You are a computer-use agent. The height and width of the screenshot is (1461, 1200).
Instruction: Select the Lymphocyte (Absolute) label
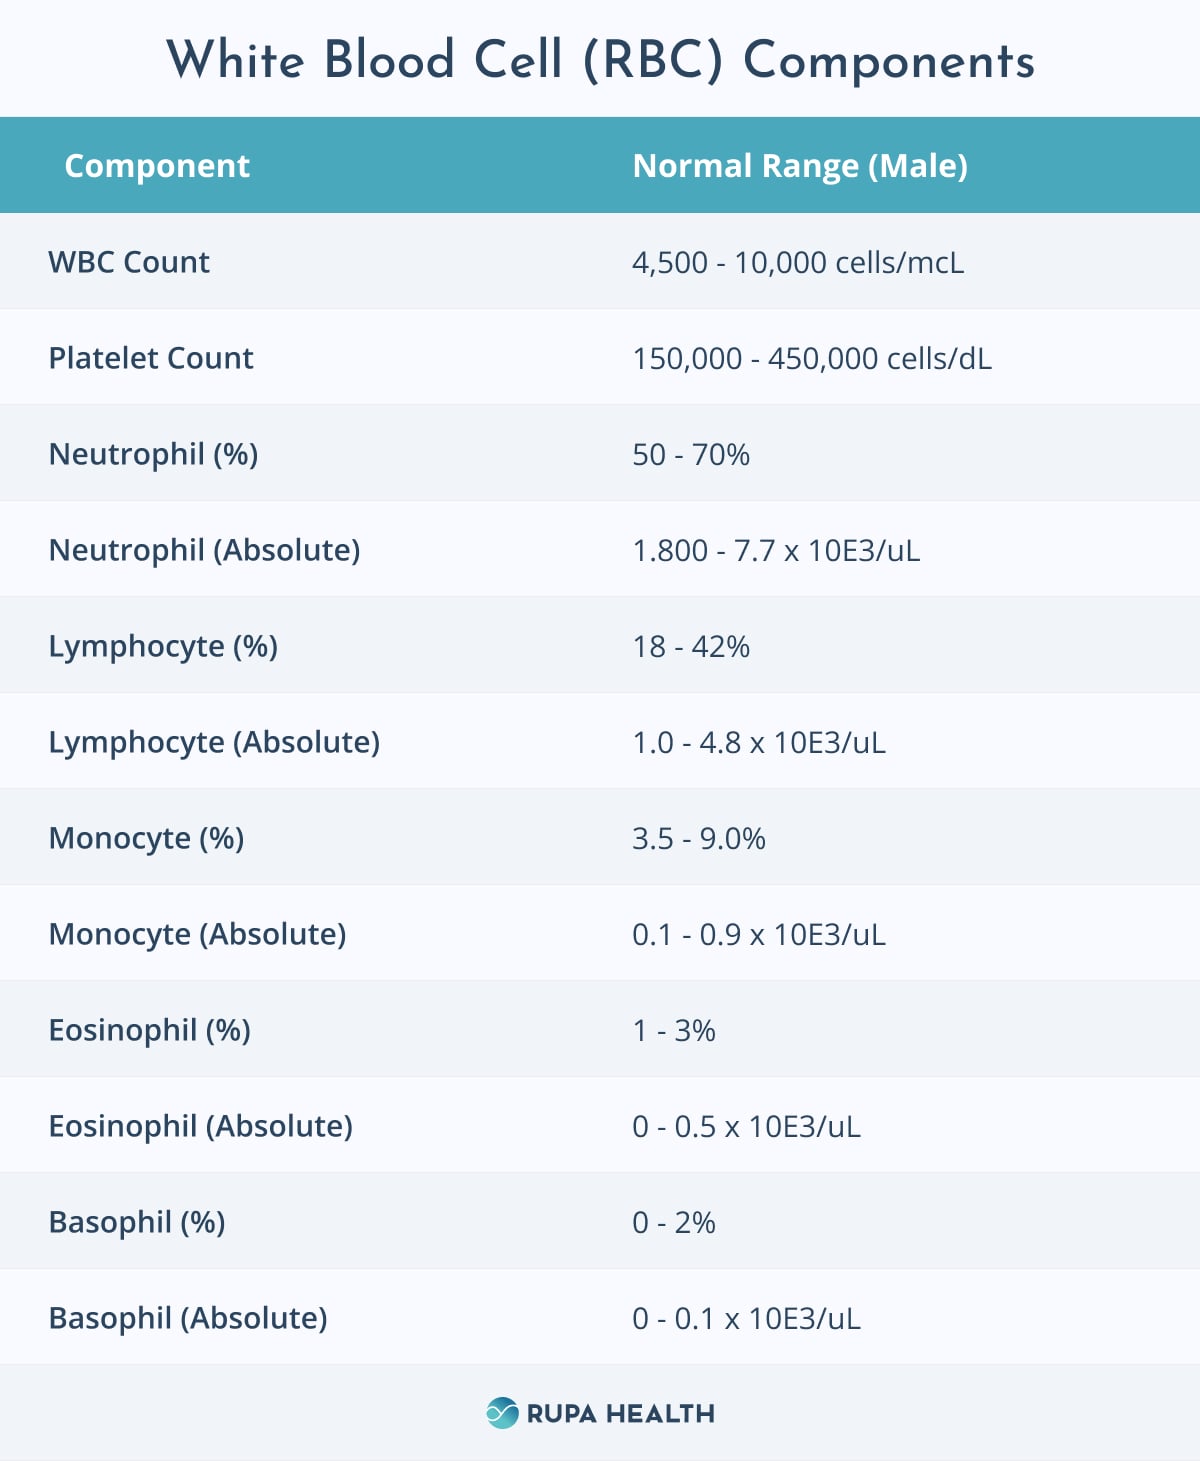214,743
